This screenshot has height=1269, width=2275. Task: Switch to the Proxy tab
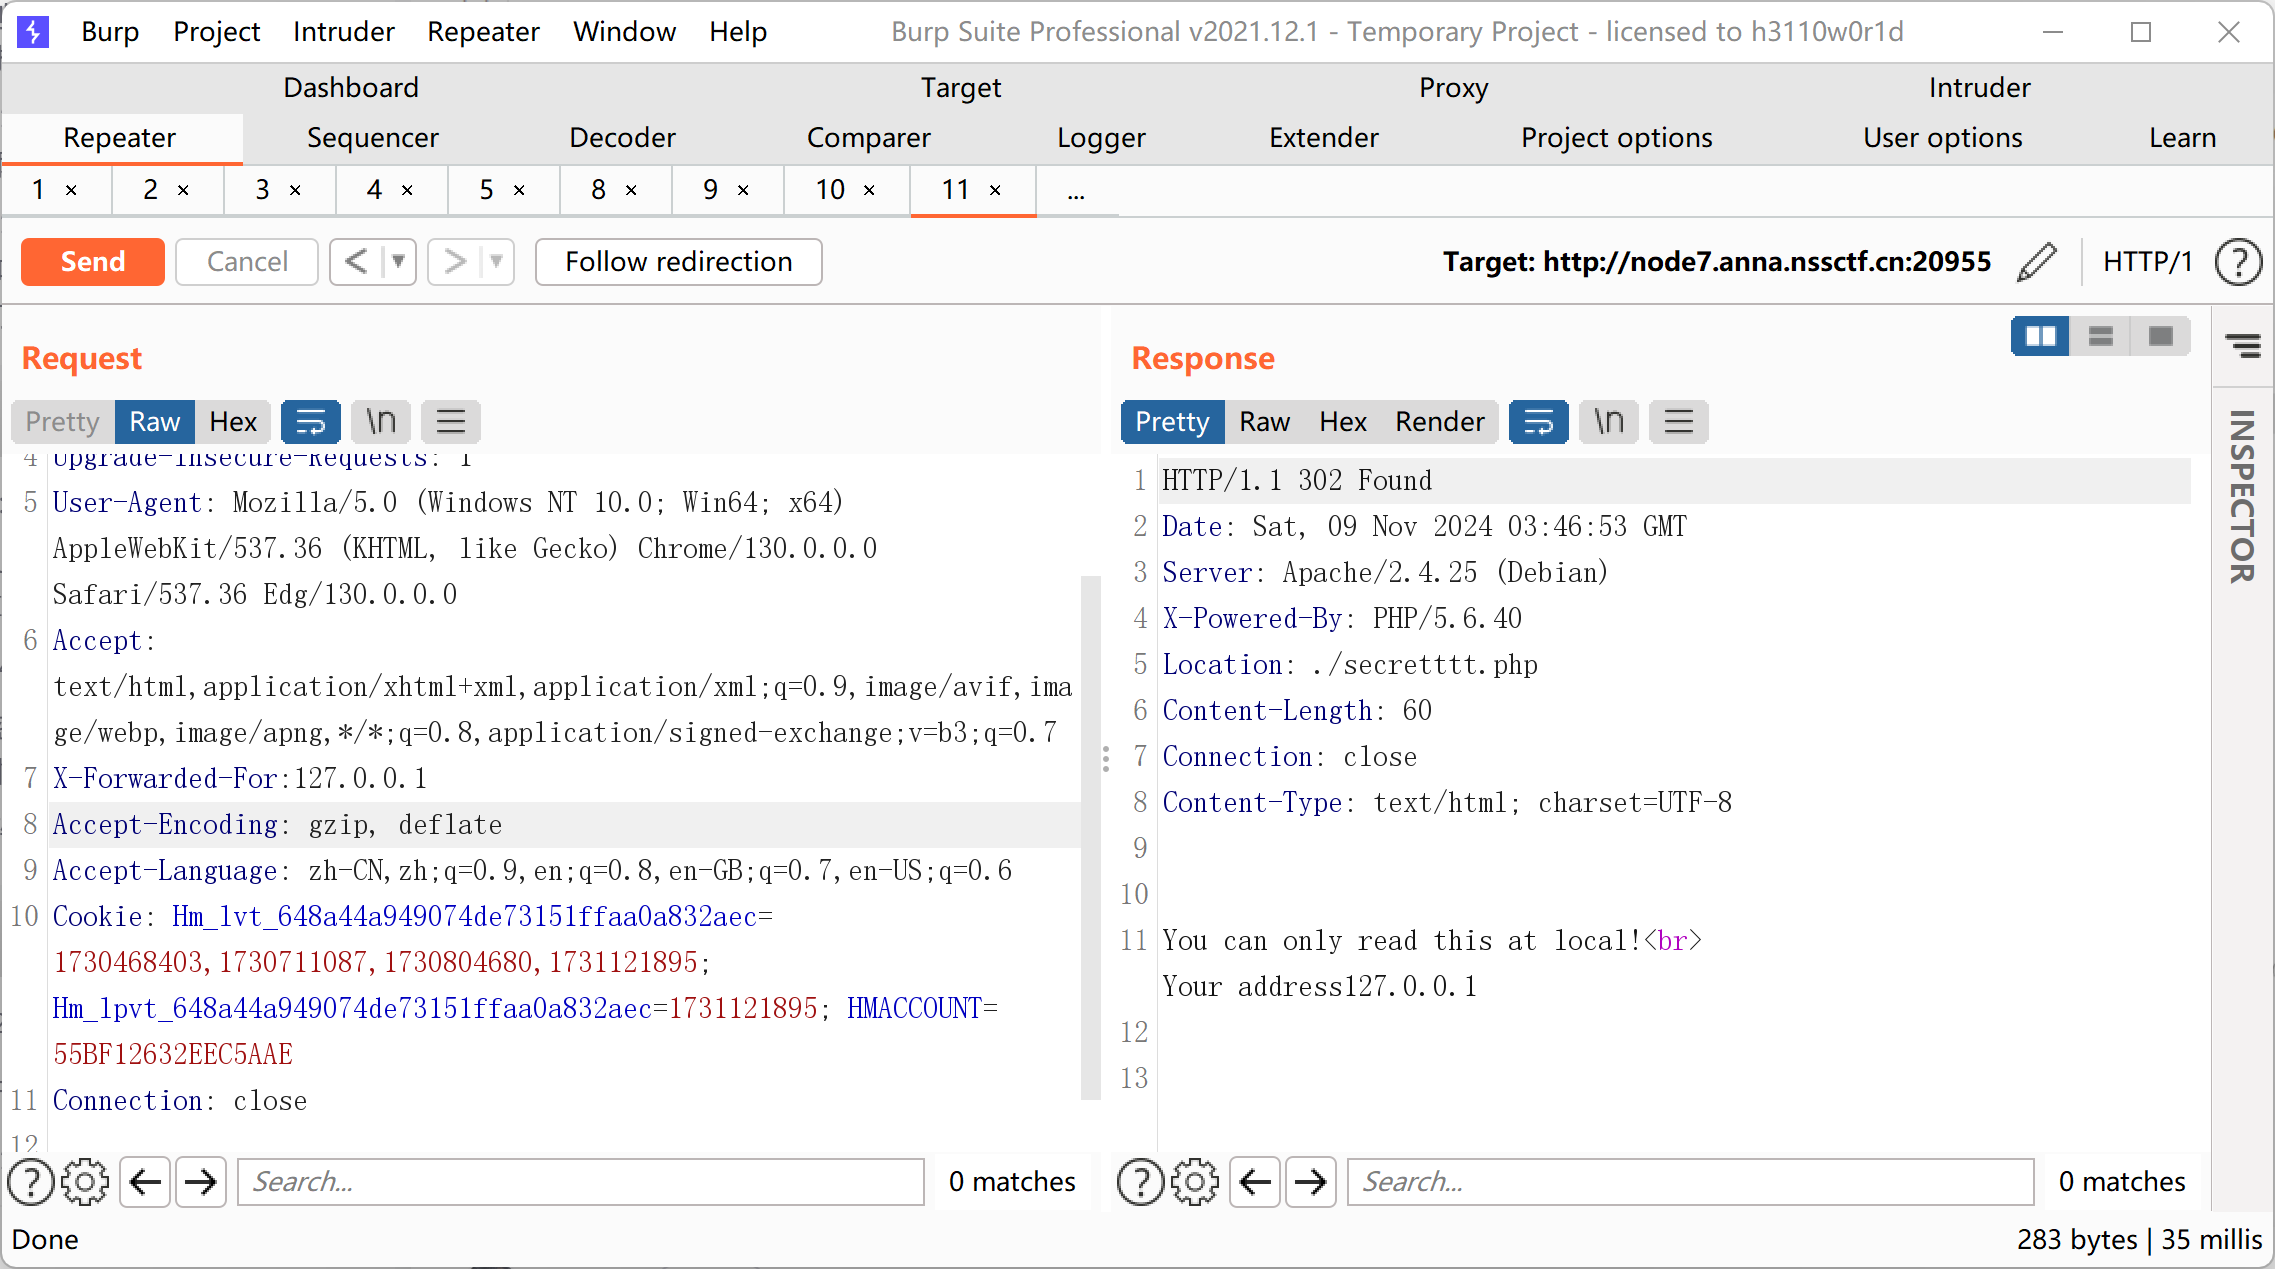click(x=1454, y=88)
